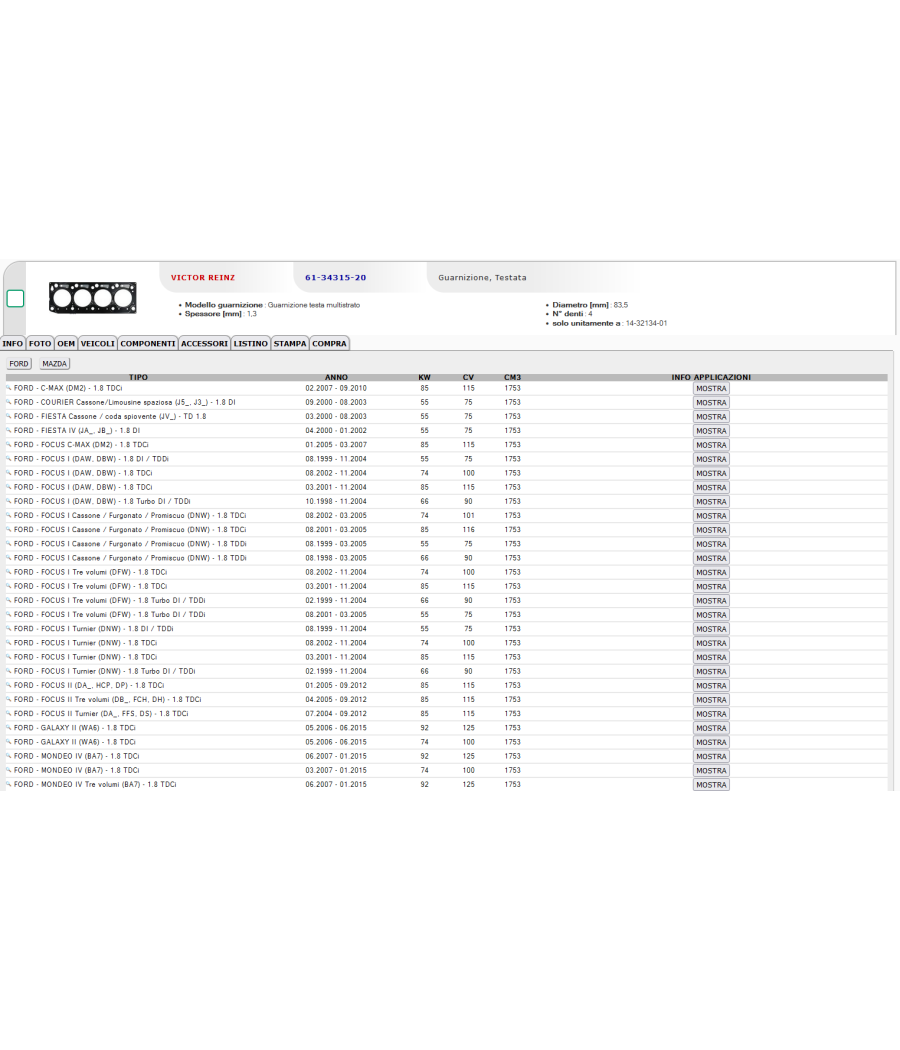Tick the checkbox beside the gasket image

[15, 299]
